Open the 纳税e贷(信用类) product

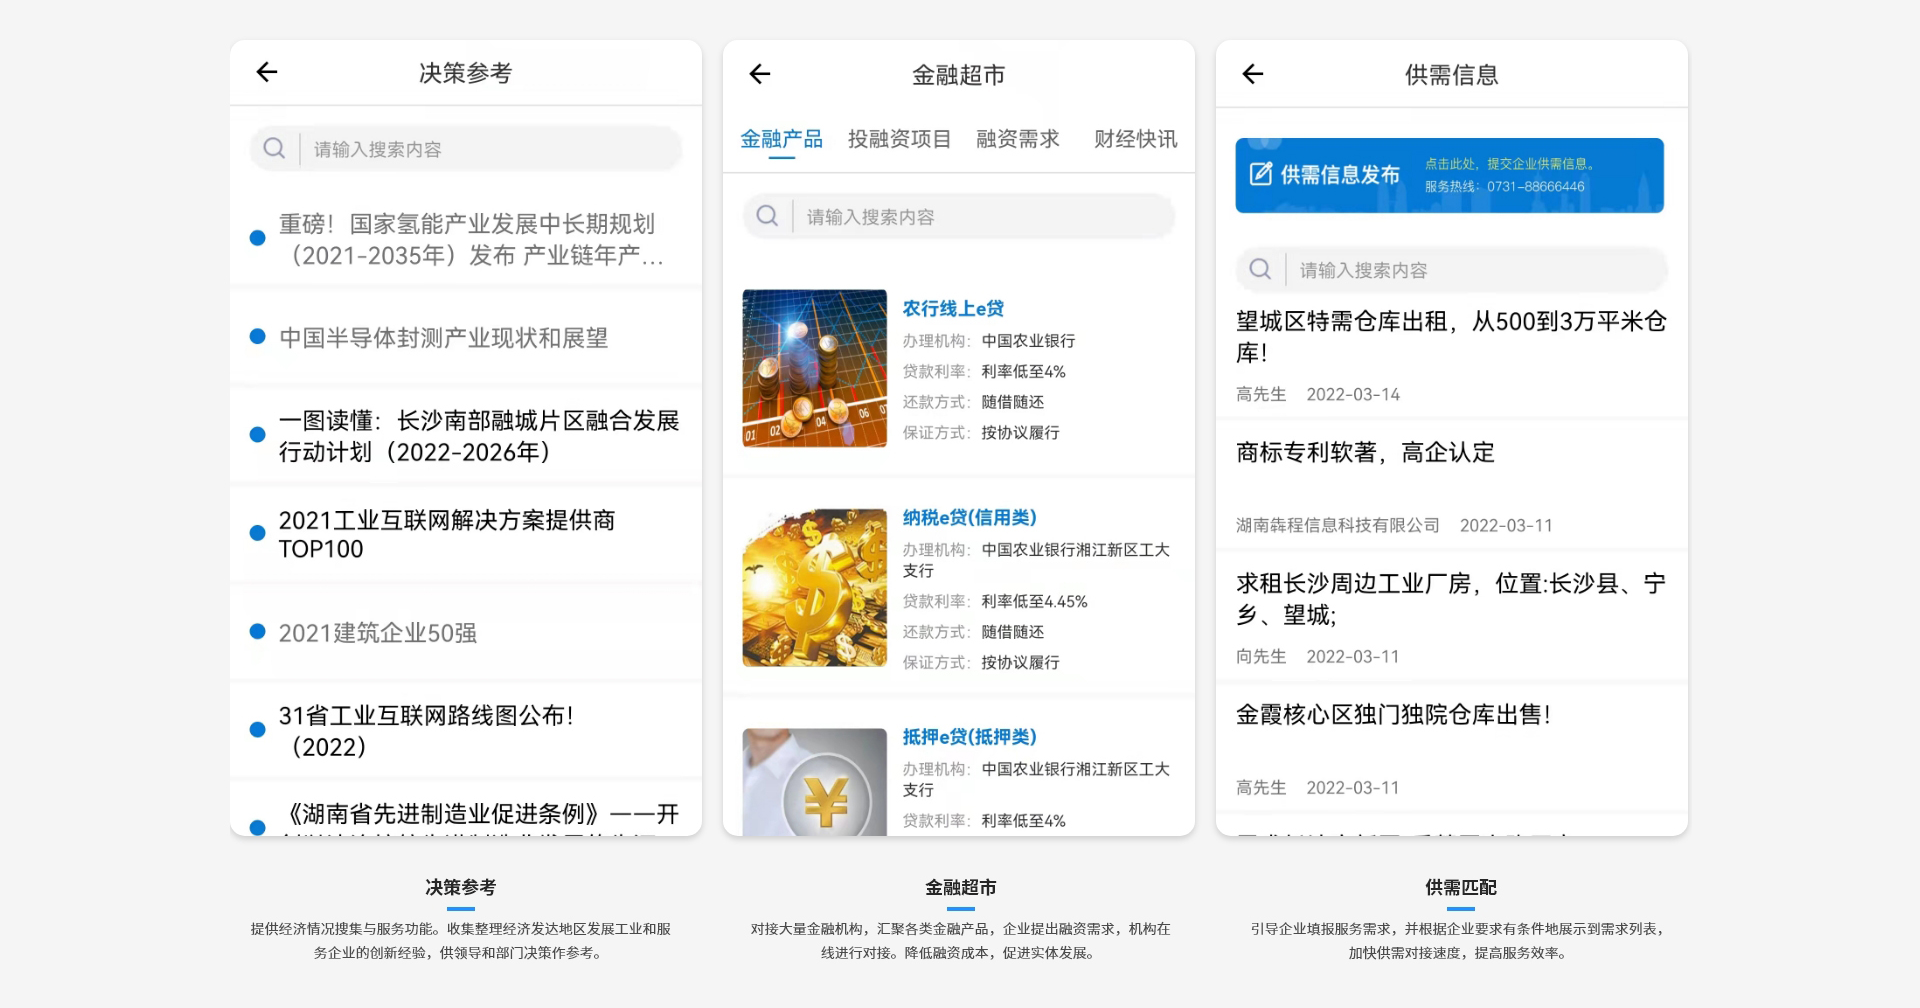click(969, 518)
